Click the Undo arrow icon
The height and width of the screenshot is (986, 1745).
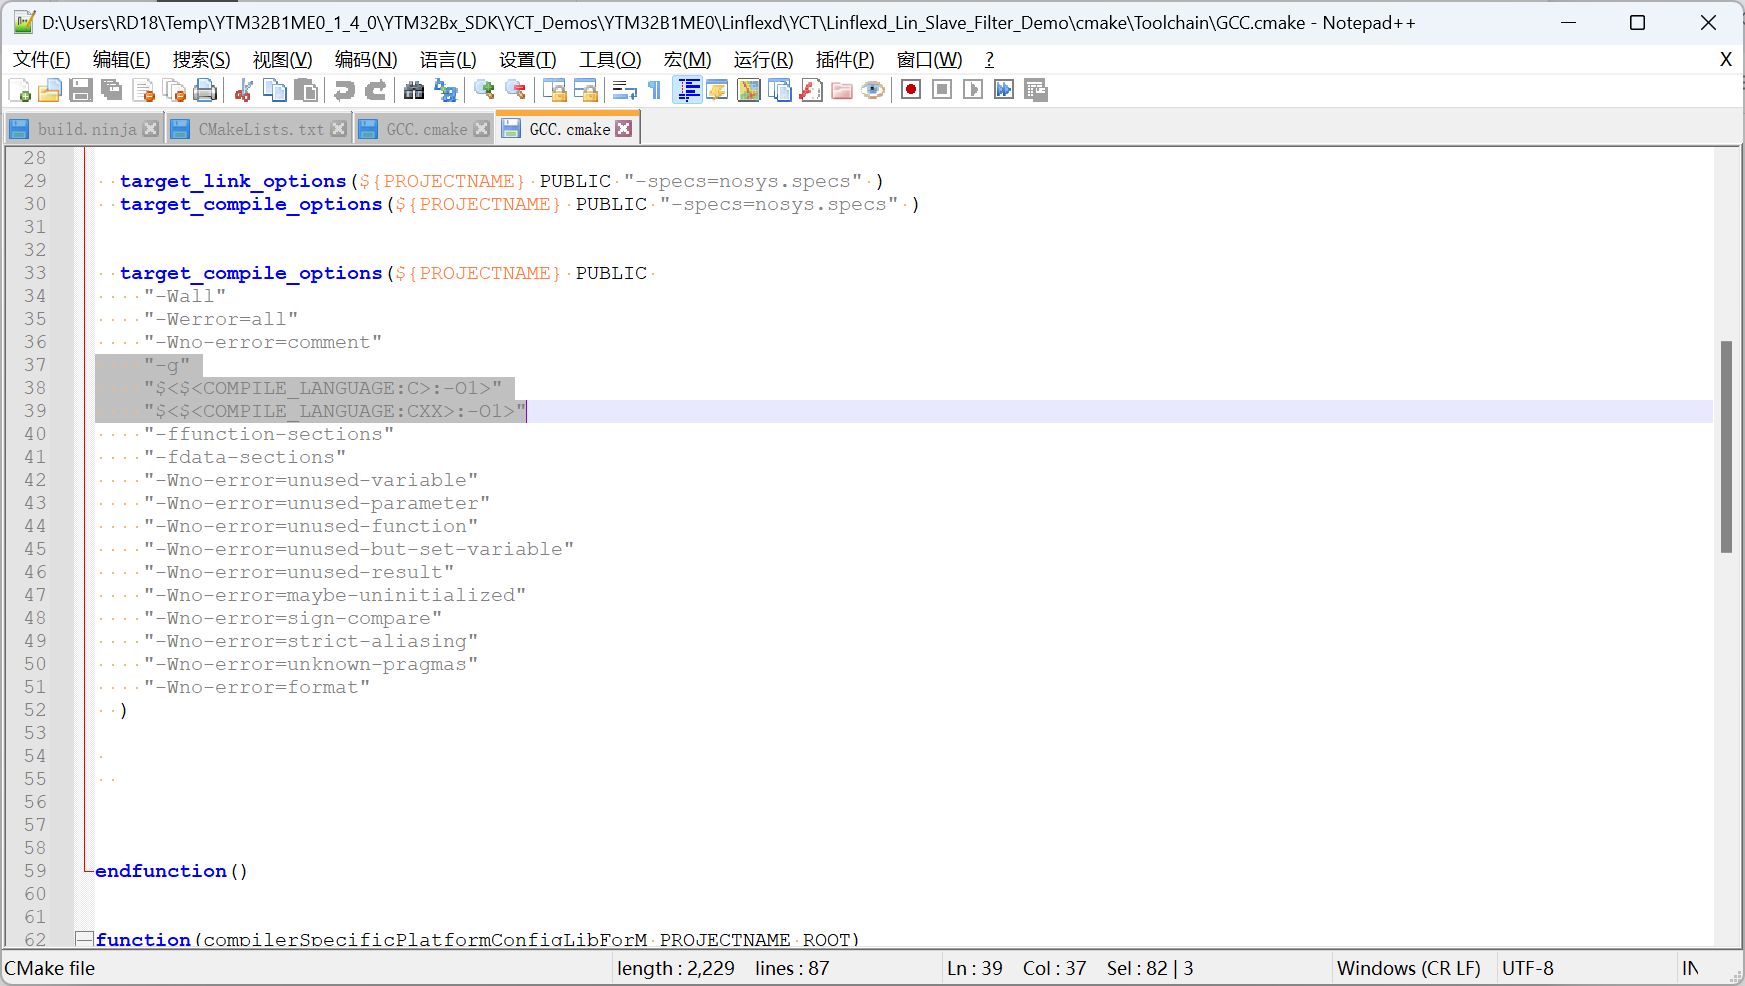(x=344, y=91)
